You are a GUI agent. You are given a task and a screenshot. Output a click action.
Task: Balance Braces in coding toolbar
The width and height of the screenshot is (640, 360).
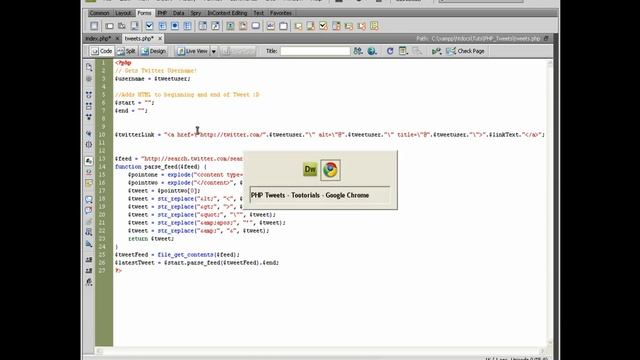click(x=89, y=144)
